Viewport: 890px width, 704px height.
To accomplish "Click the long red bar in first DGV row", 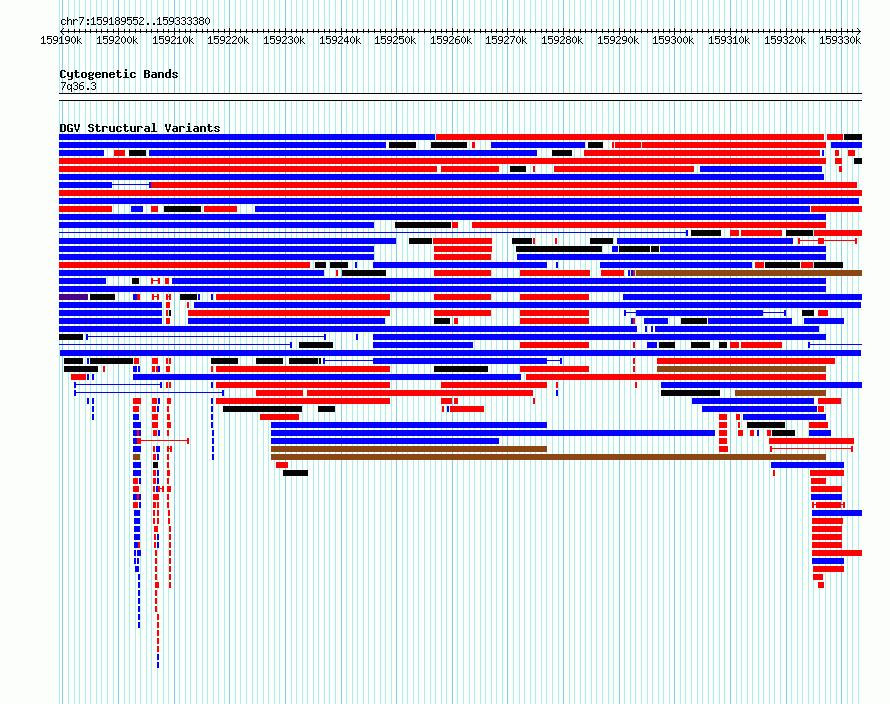I will click(x=629, y=137).
